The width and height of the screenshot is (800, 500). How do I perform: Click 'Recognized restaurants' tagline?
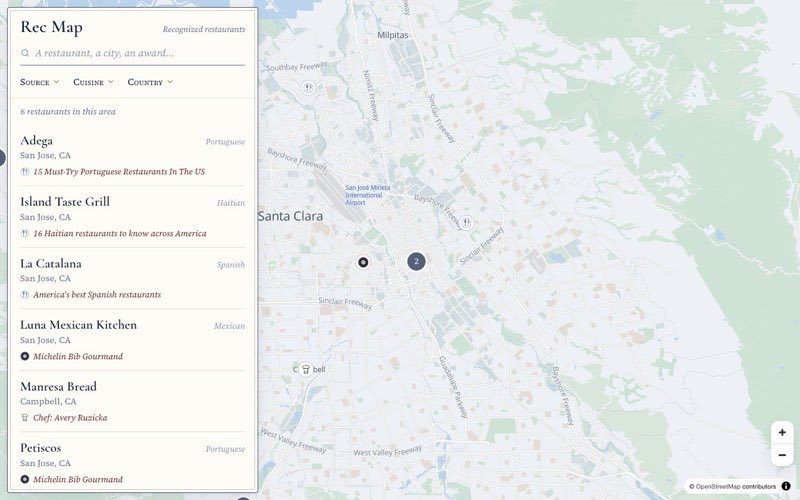point(204,30)
